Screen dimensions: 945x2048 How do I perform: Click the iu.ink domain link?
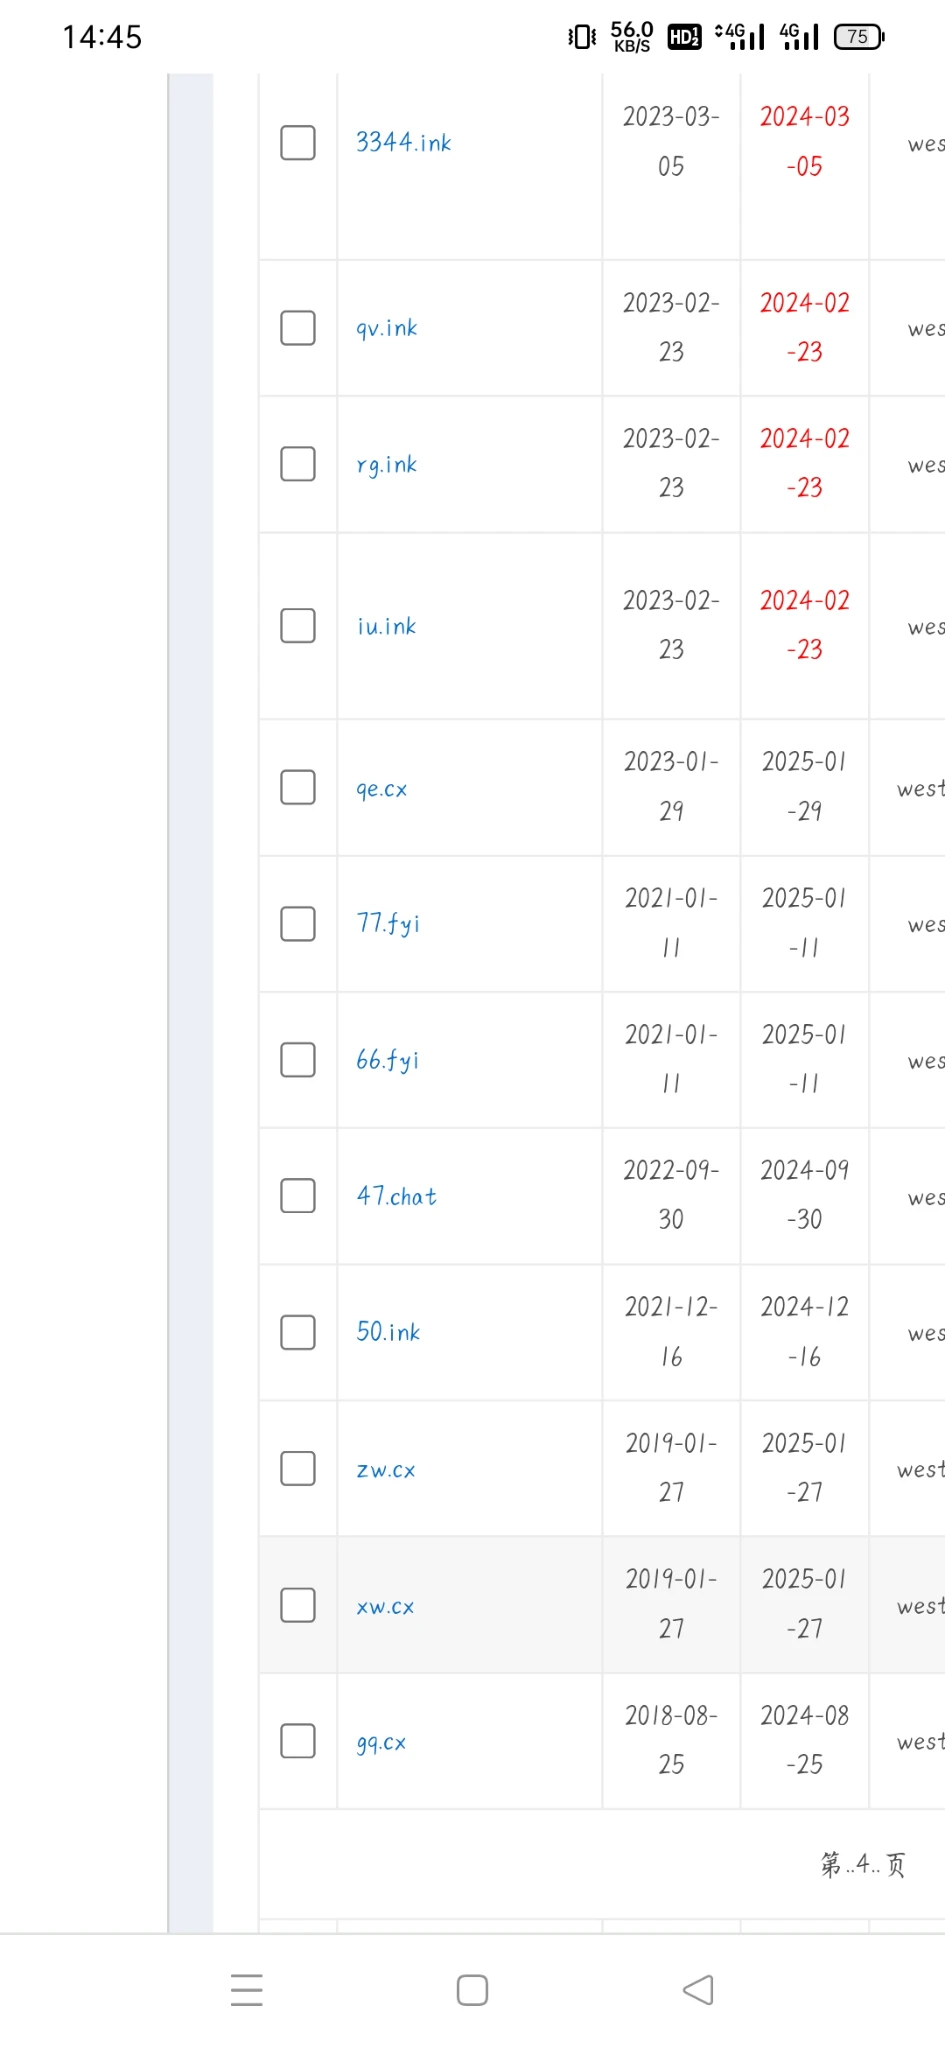click(387, 627)
